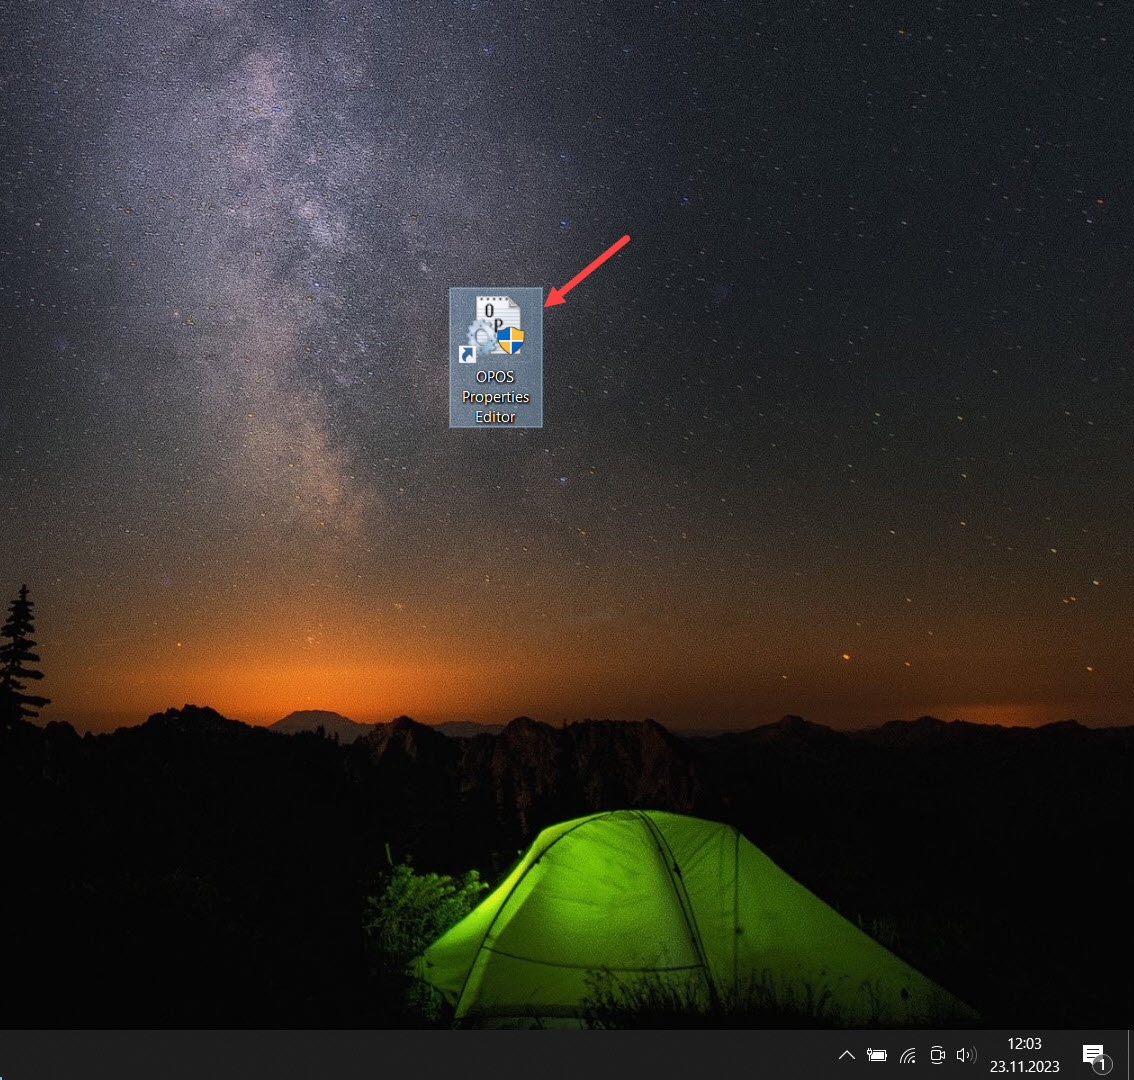1134x1080 pixels.
Task: Click the notification count badge showing 1
Action: coord(1100,1065)
